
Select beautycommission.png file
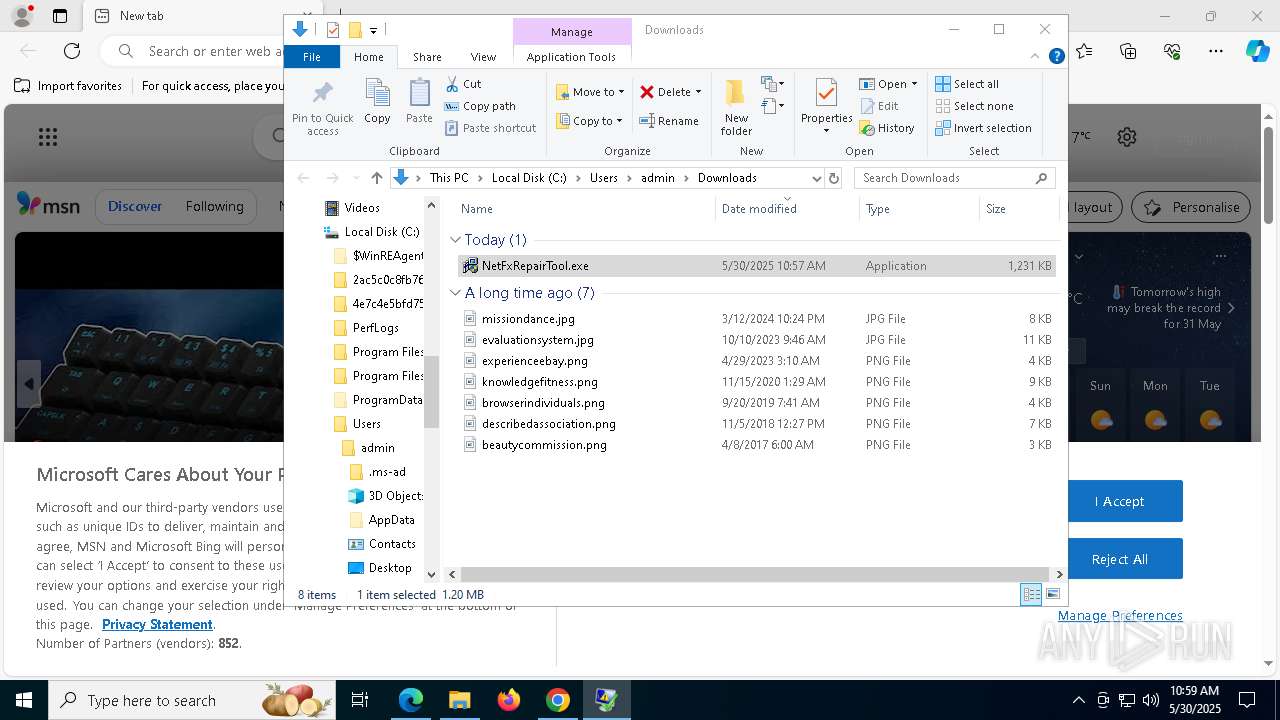tap(756, 445)
